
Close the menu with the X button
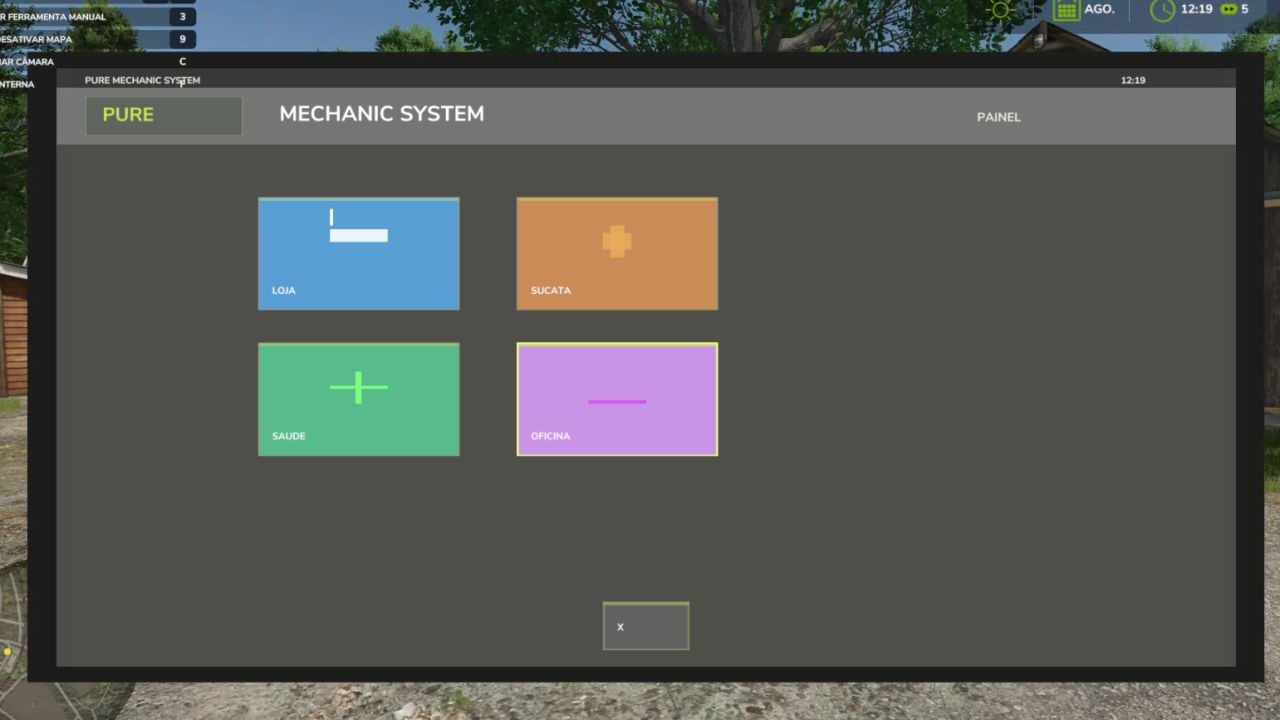tap(645, 625)
